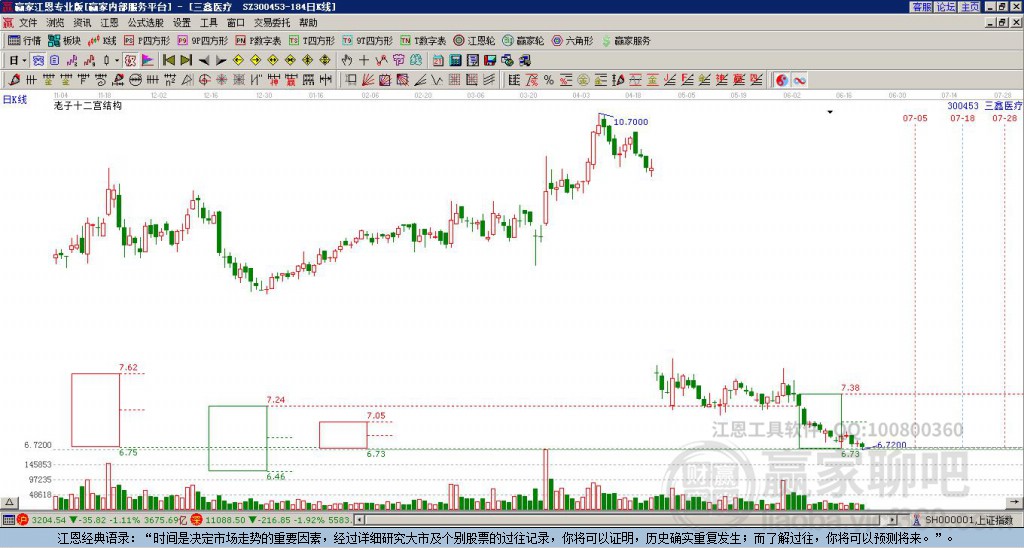Open 赢家服务 with dollar icon
This screenshot has width=1024, height=548.
point(626,40)
